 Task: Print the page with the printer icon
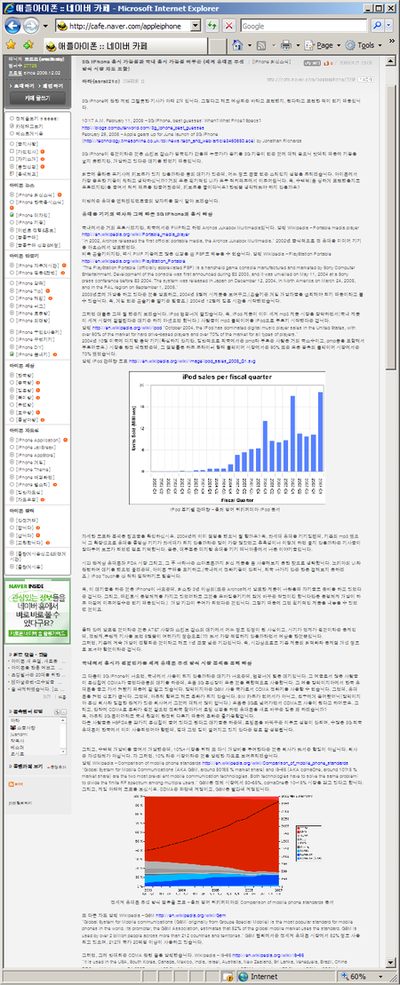click(286, 45)
